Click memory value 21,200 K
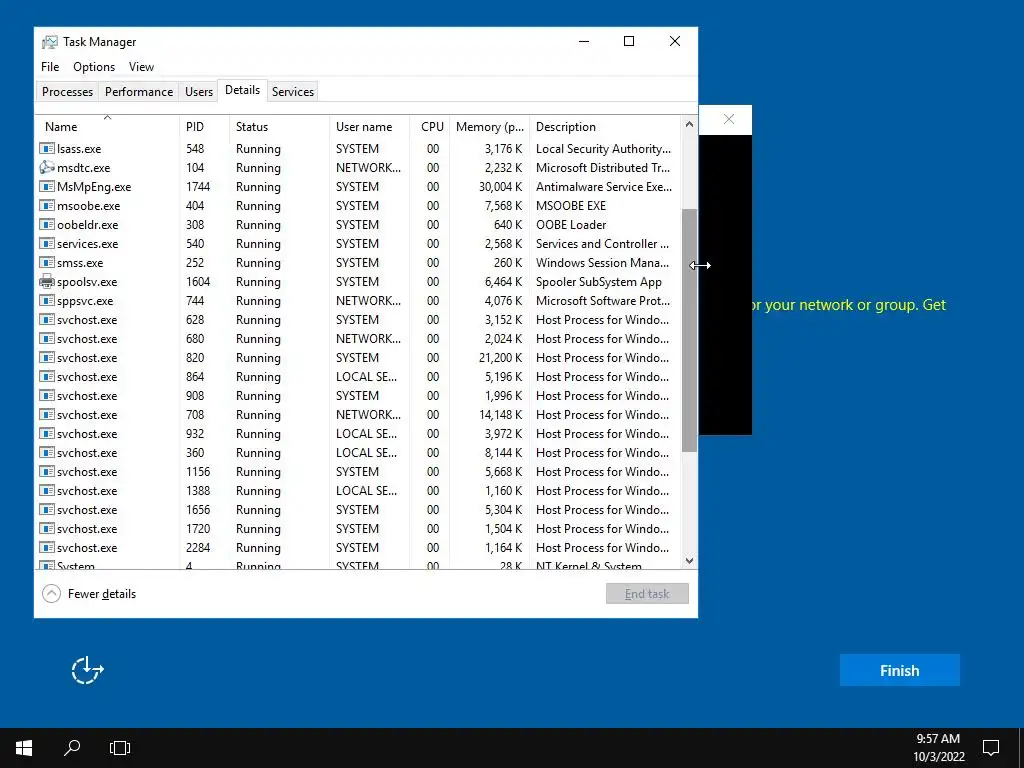Viewport: 1024px width, 768px height. [500, 358]
